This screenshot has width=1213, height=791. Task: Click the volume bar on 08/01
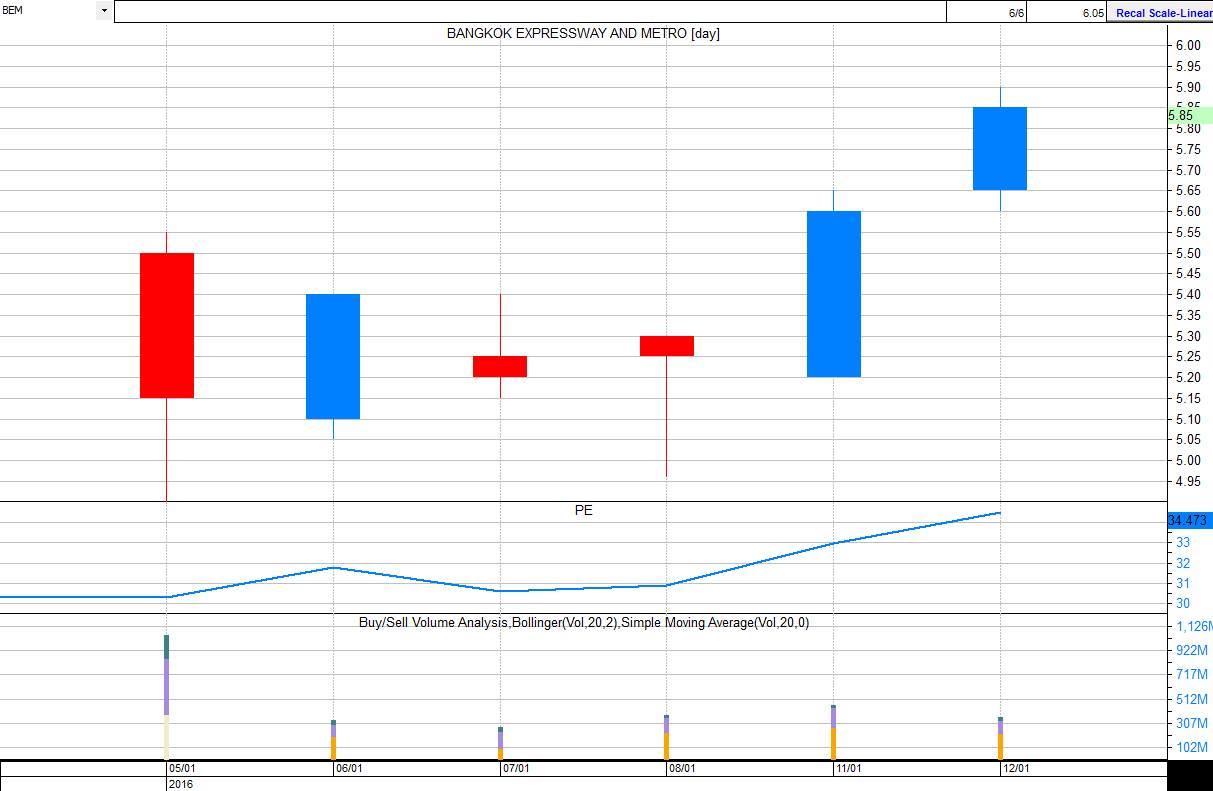tap(667, 737)
